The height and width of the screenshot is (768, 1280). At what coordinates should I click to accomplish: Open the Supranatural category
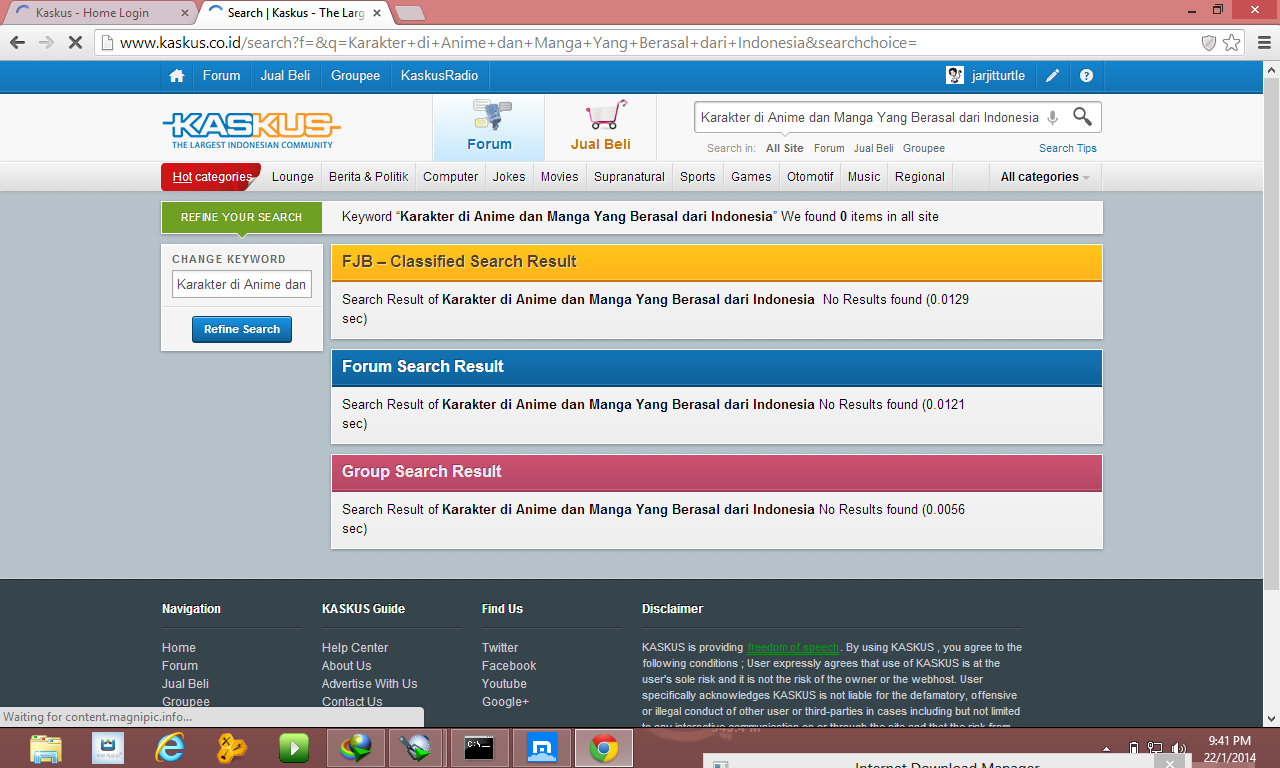pos(629,177)
